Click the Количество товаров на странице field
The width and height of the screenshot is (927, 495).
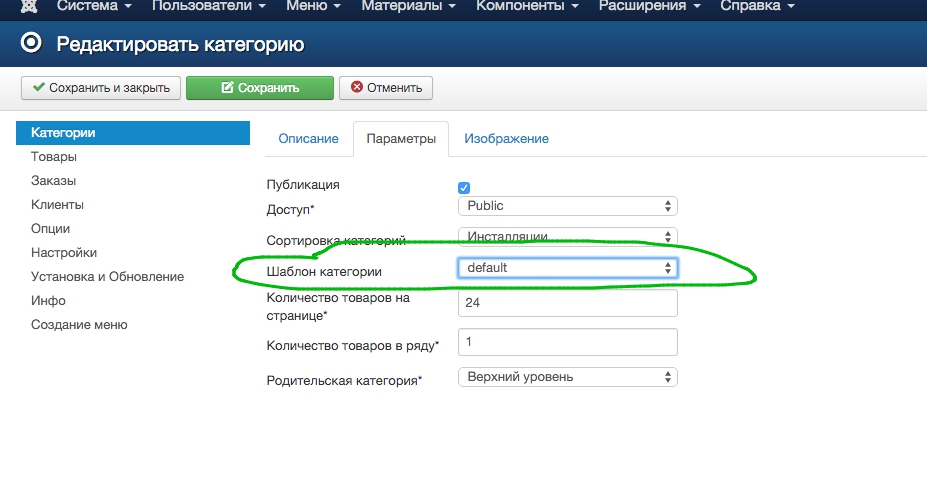[567, 304]
